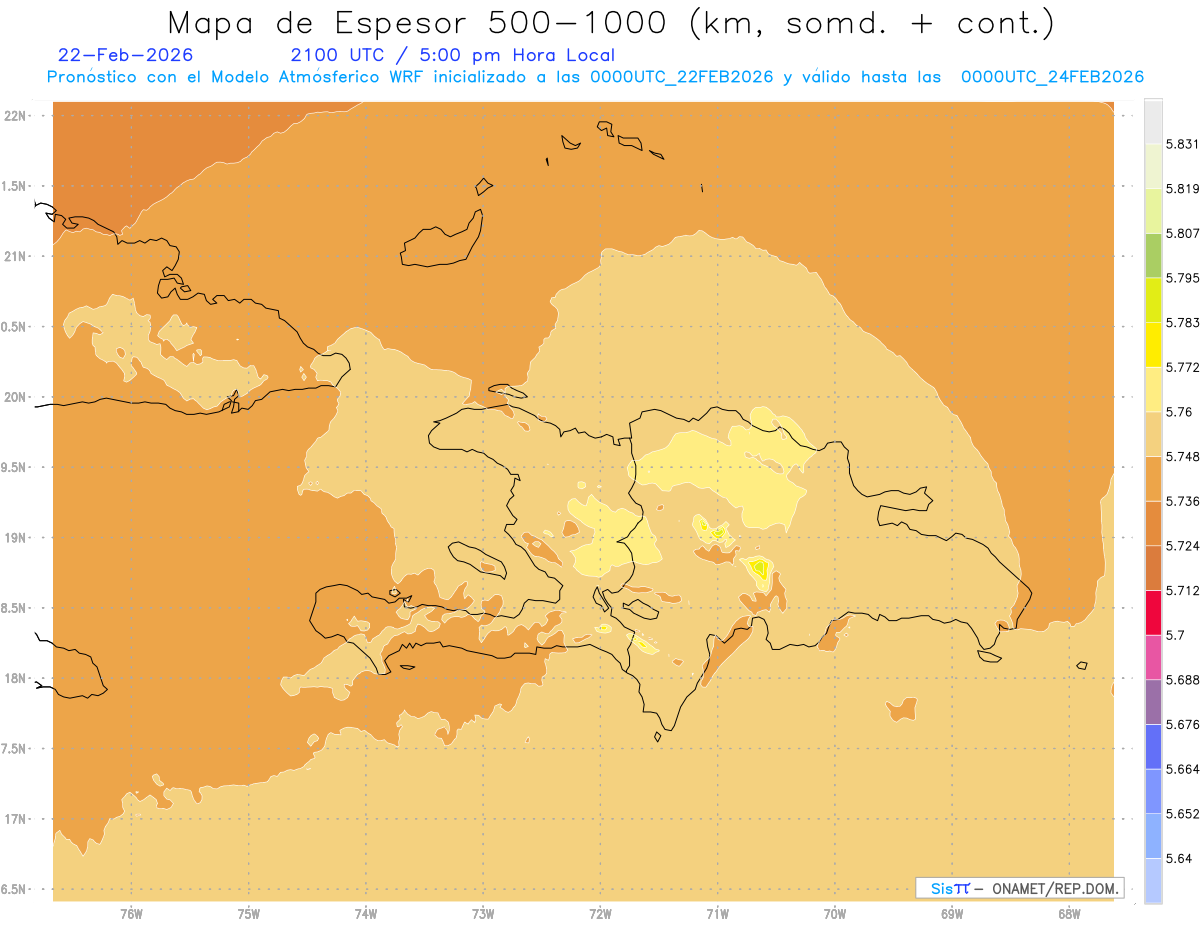1200x927 pixels.
Task: Click the 5.64 legend value
Action: (x=1179, y=858)
